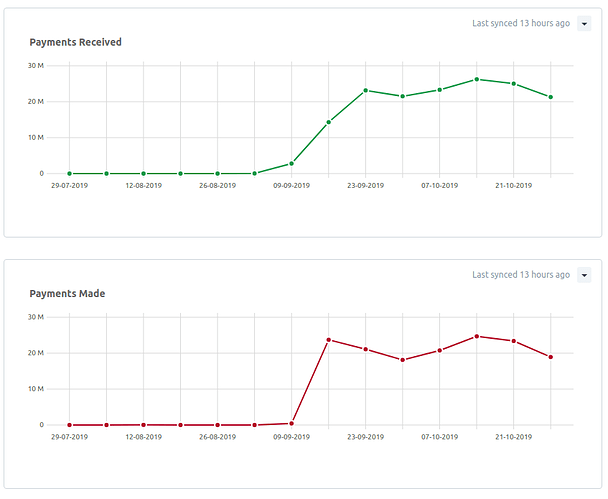
Task: Select the green data point at 07-10-2019
Action: (x=440, y=90)
